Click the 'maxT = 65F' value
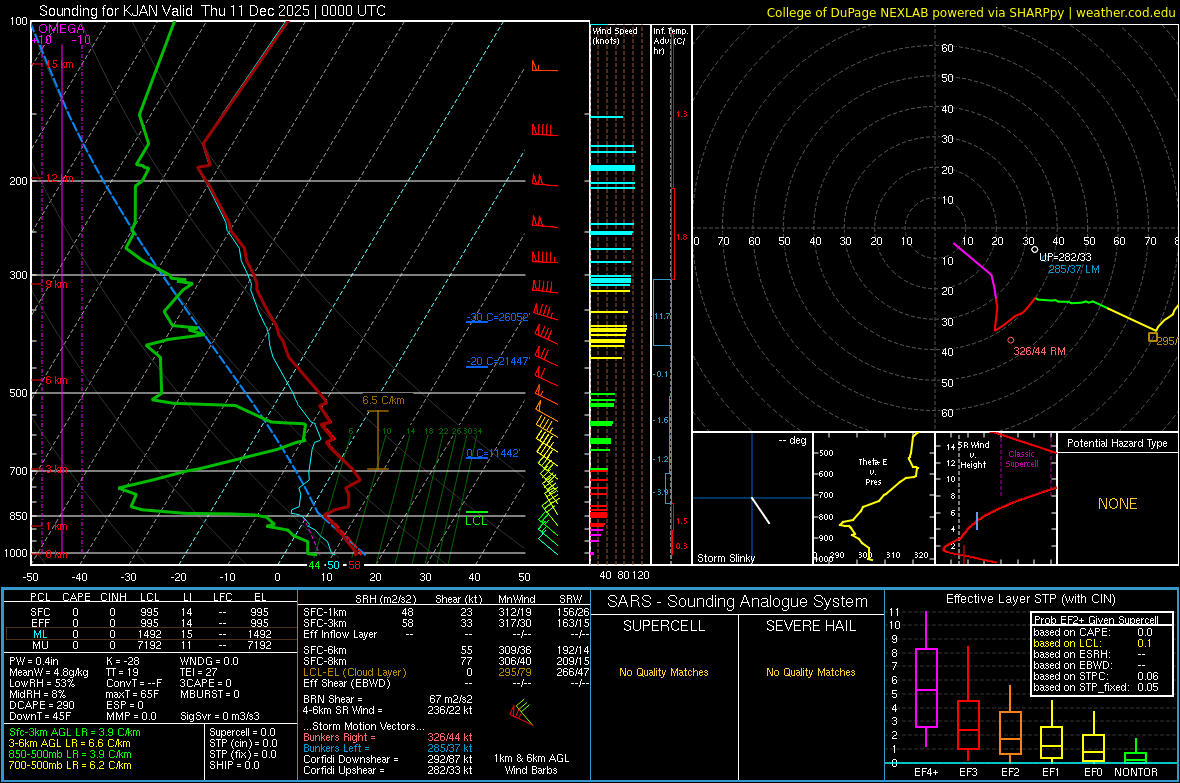 click(132, 694)
